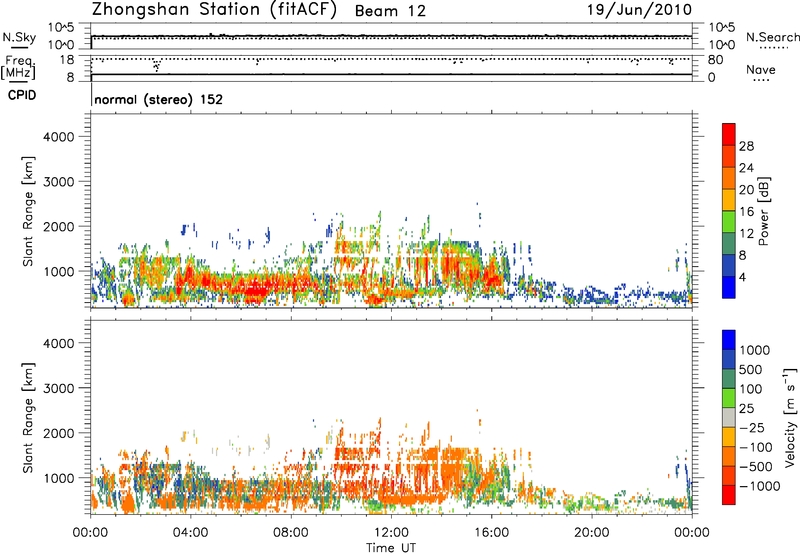
Task: Click the 2000 tick on velocity panel axis
Action: [x=58, y=433]
